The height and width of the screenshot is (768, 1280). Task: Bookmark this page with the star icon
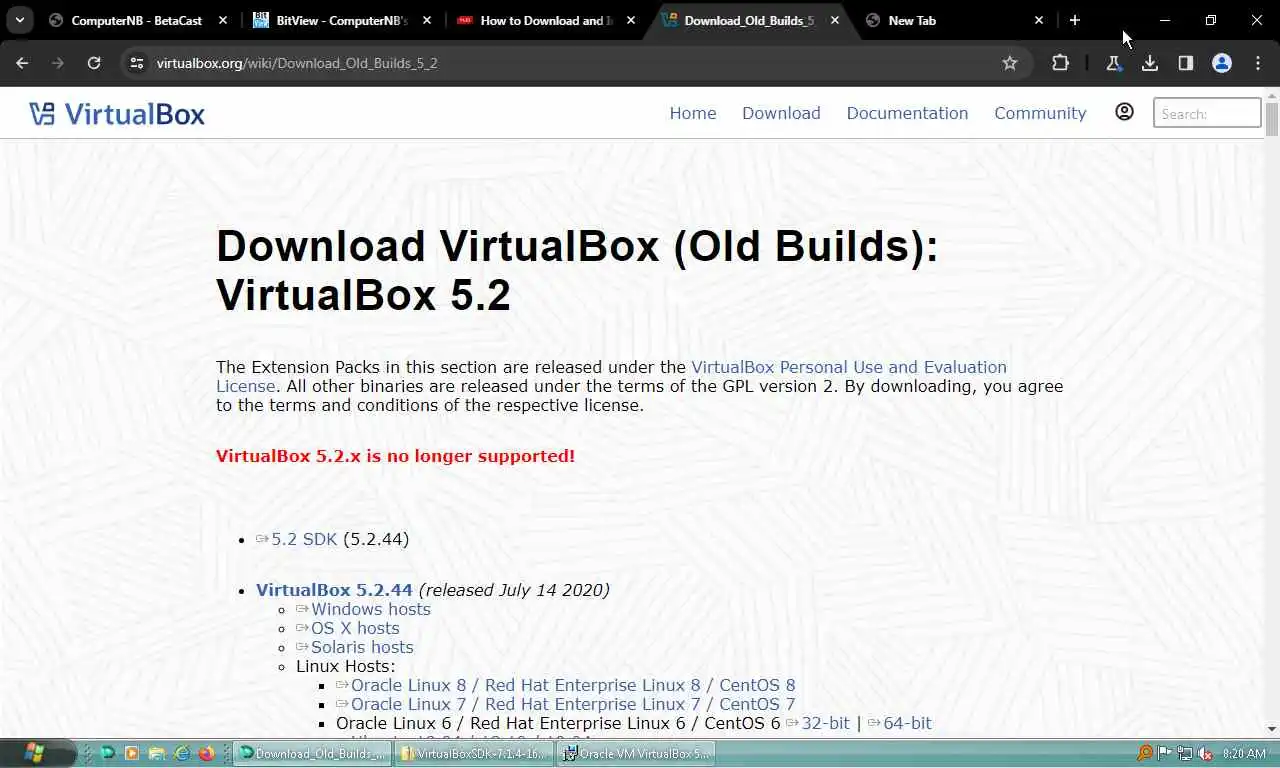point(1010,63)
